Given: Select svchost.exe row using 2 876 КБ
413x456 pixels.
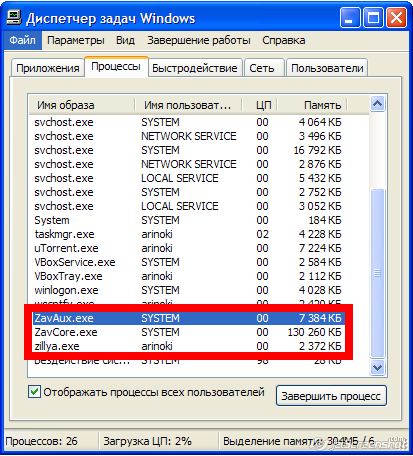Looking at the screenshot, I should [x=188, y=164].
